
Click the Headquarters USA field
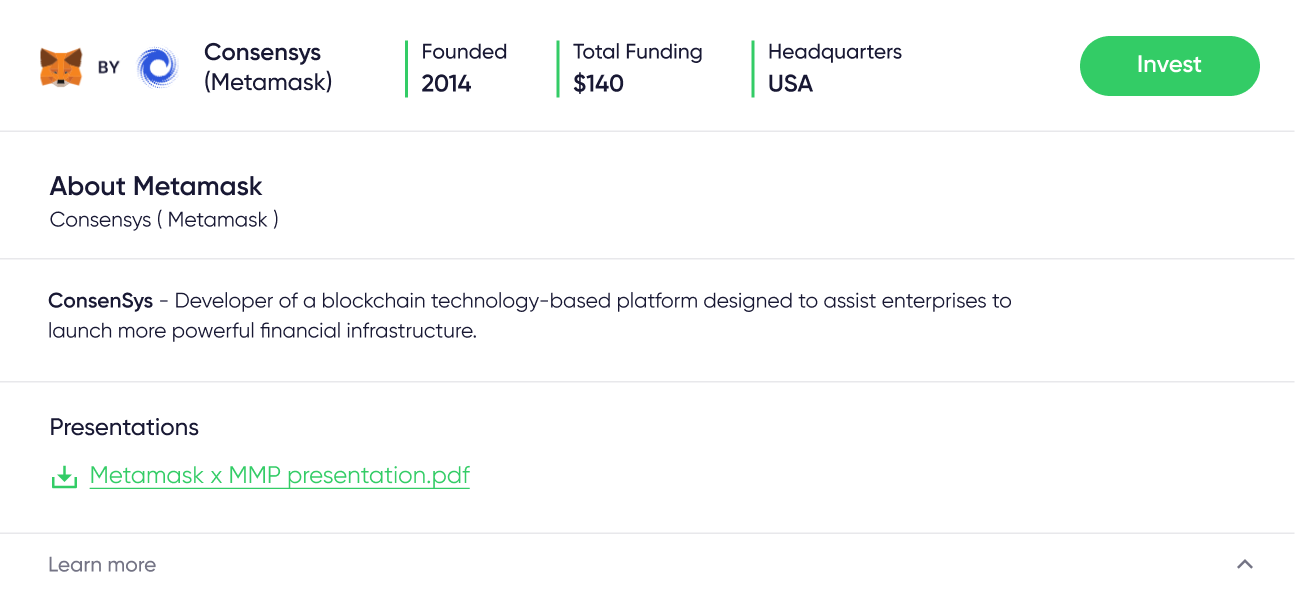point(834,68)
